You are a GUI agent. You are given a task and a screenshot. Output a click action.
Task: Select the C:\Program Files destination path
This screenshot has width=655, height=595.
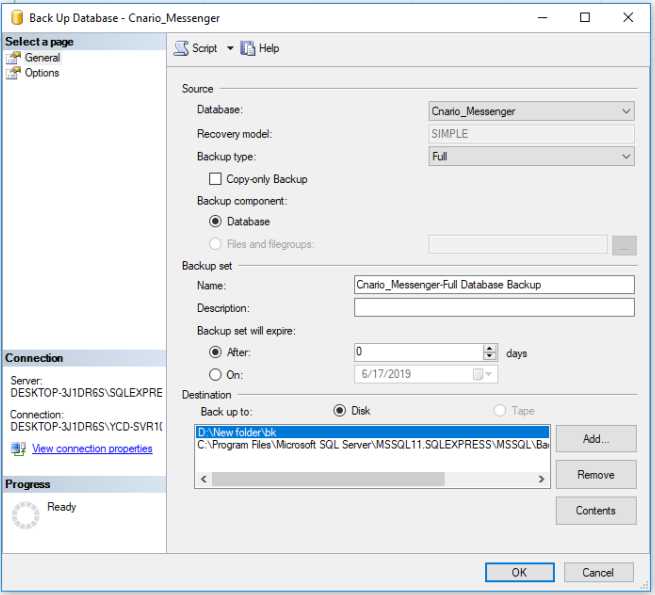point(372,445)
